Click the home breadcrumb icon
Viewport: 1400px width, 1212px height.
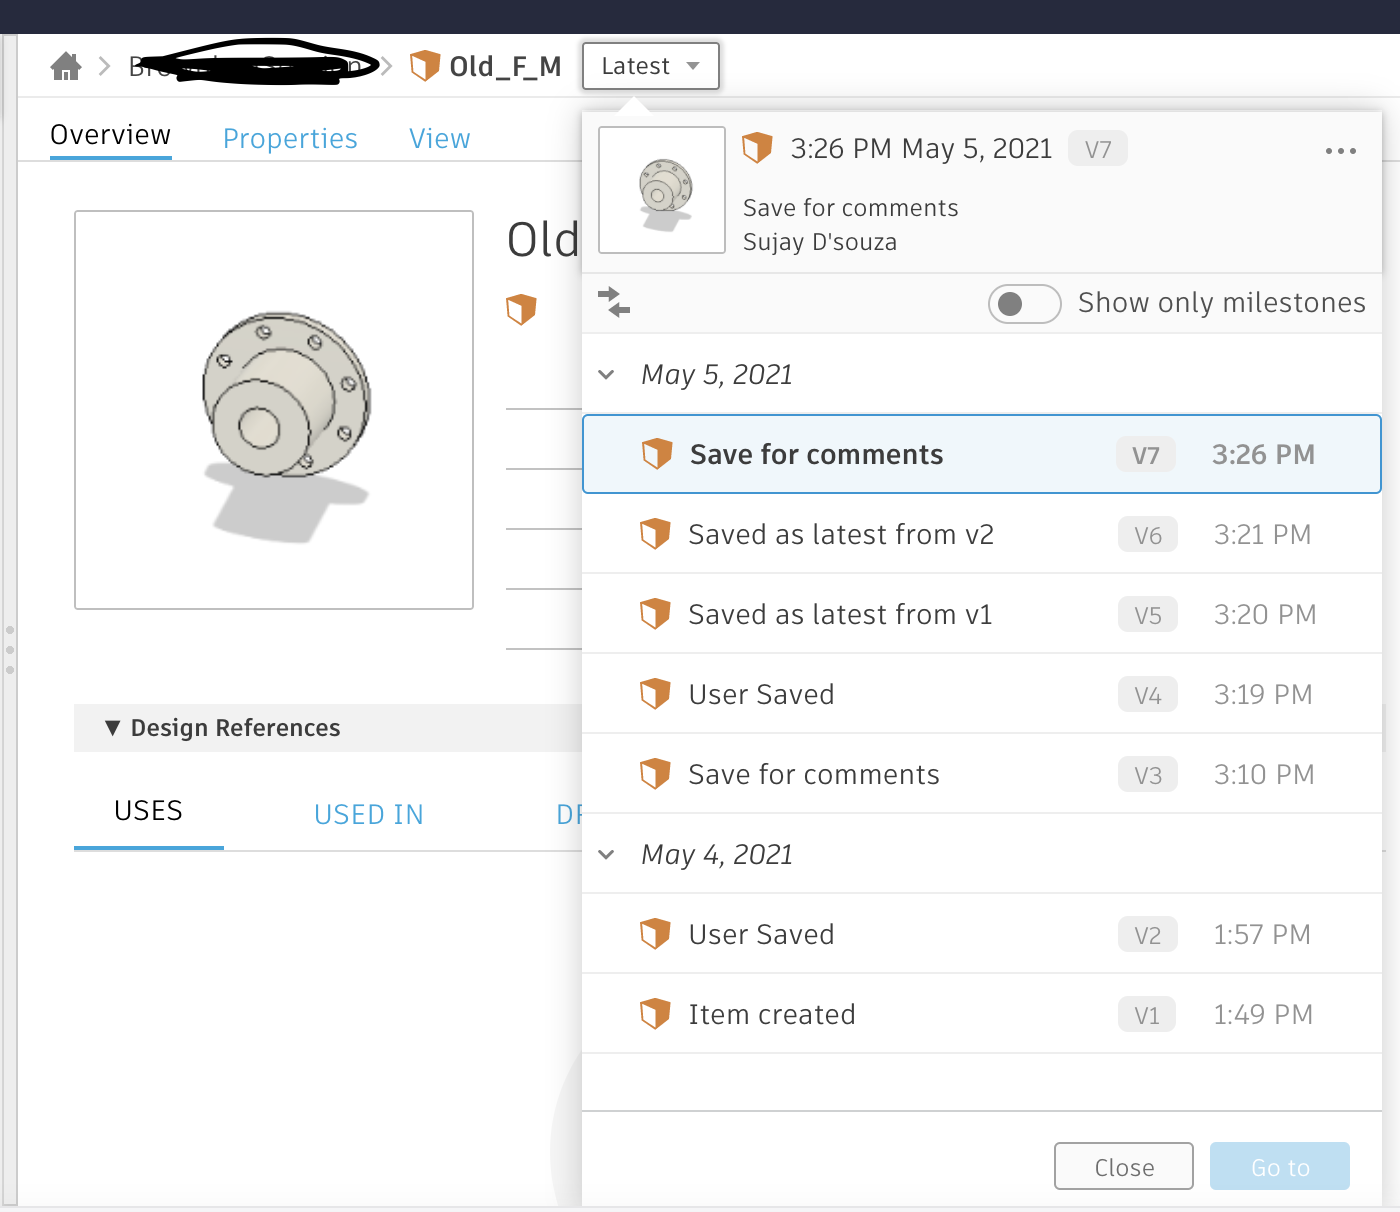65,65
